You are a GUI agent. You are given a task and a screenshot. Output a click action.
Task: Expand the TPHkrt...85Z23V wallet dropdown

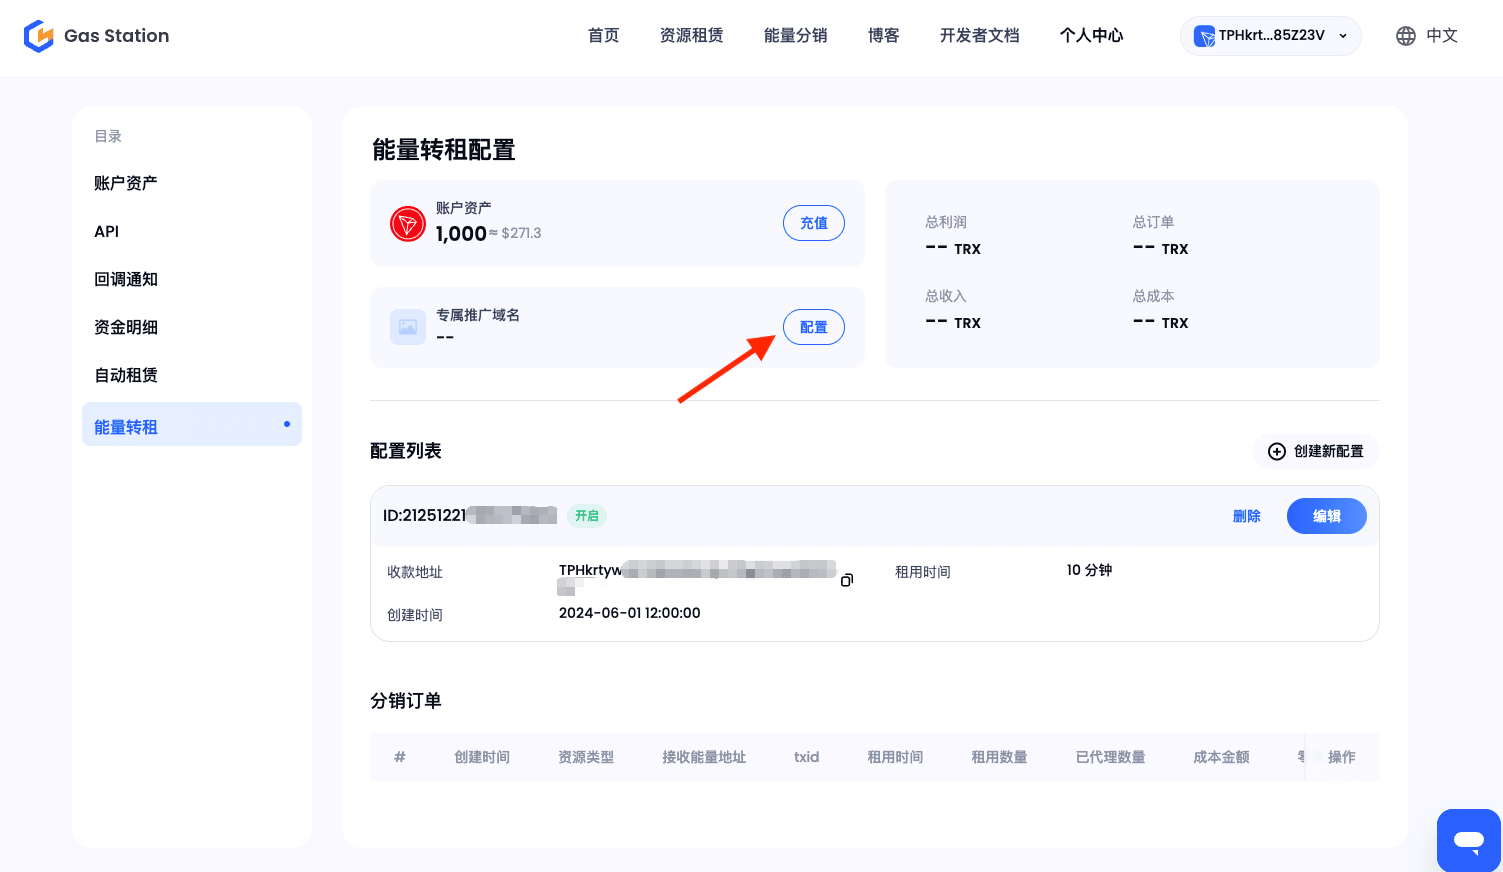[1343, 36]
